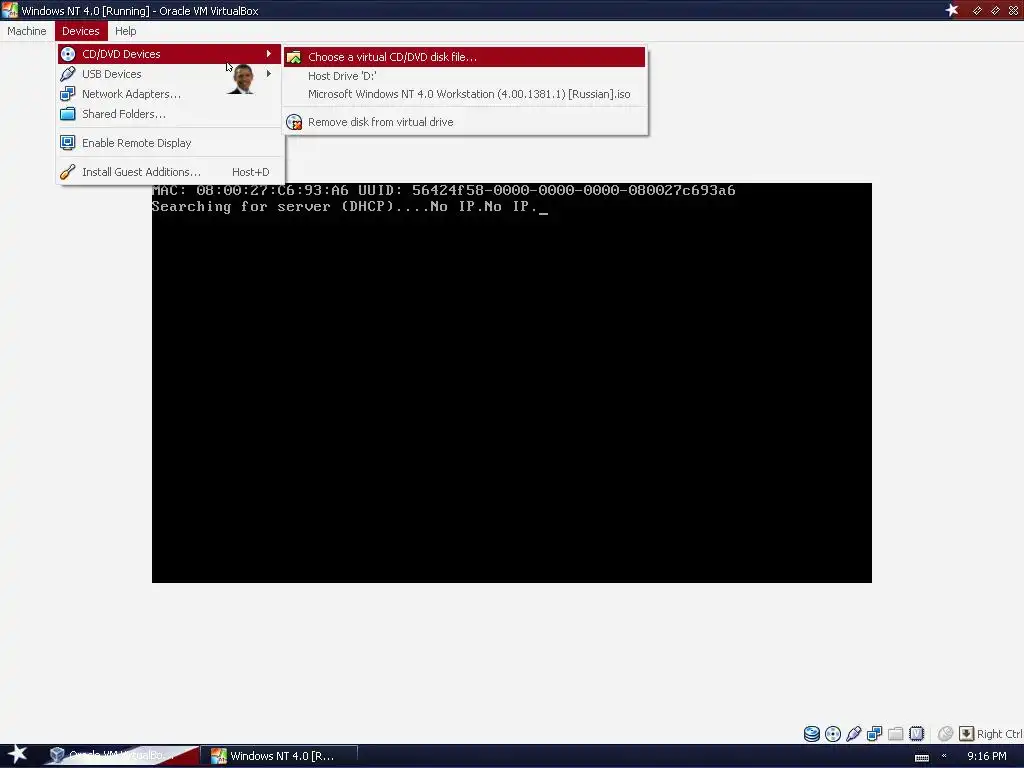Click the Network Adapters monitors icon
Screen dimensions: 1024x768
[68, 94]
